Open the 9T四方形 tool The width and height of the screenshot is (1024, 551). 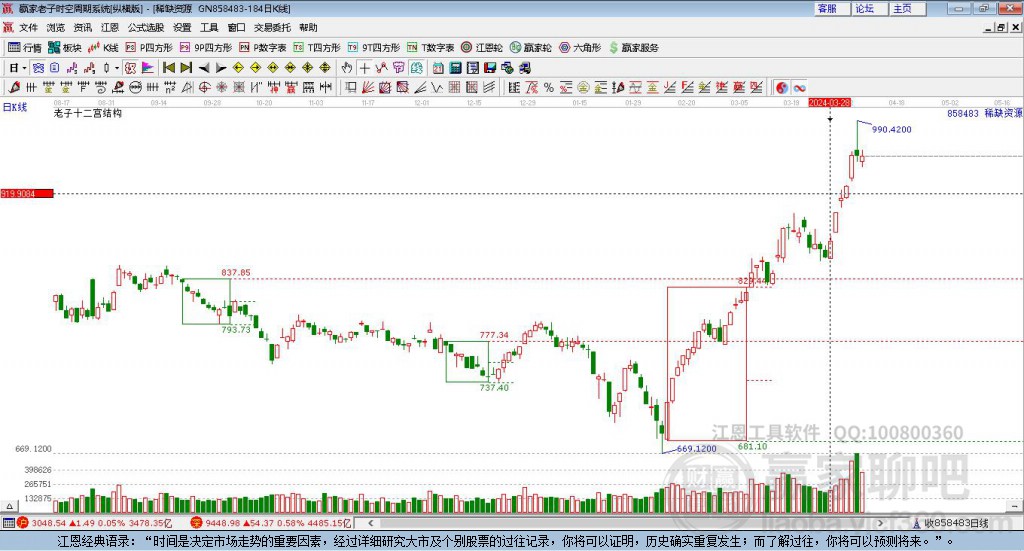pos(374,48)
